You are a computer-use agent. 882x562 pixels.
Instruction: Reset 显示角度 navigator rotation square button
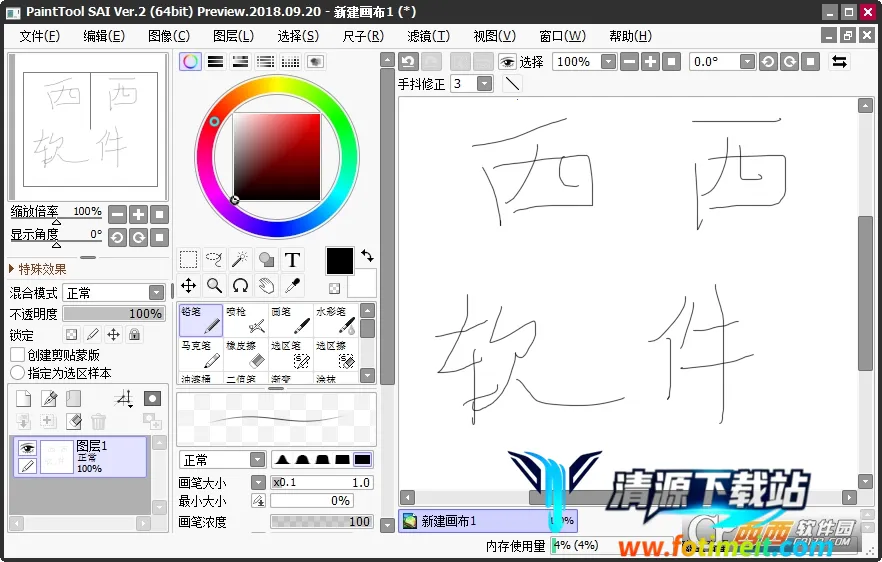(160, 237)
